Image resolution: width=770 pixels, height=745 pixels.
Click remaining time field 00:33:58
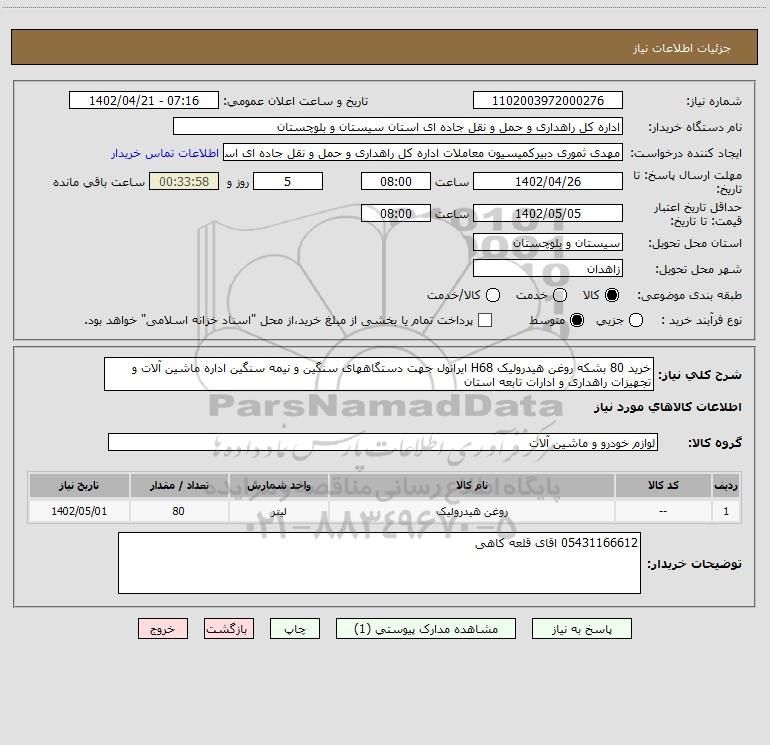[184, 181]
